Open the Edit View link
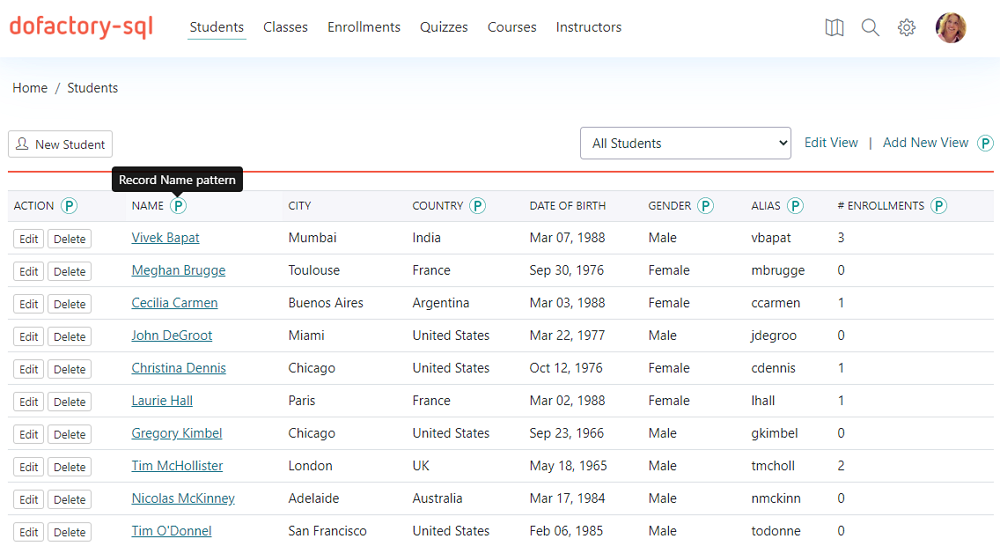Viewport: 1000px width, 546px height. click(x=831, y=143)
